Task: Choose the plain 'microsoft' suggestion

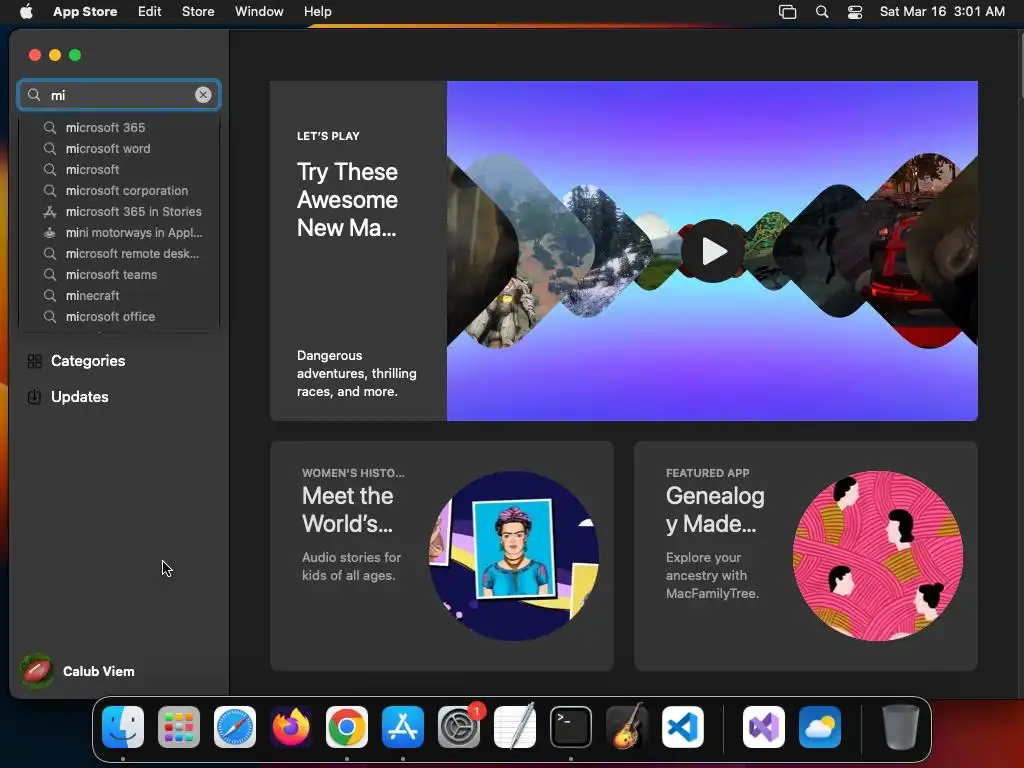Action: [119, 169]
